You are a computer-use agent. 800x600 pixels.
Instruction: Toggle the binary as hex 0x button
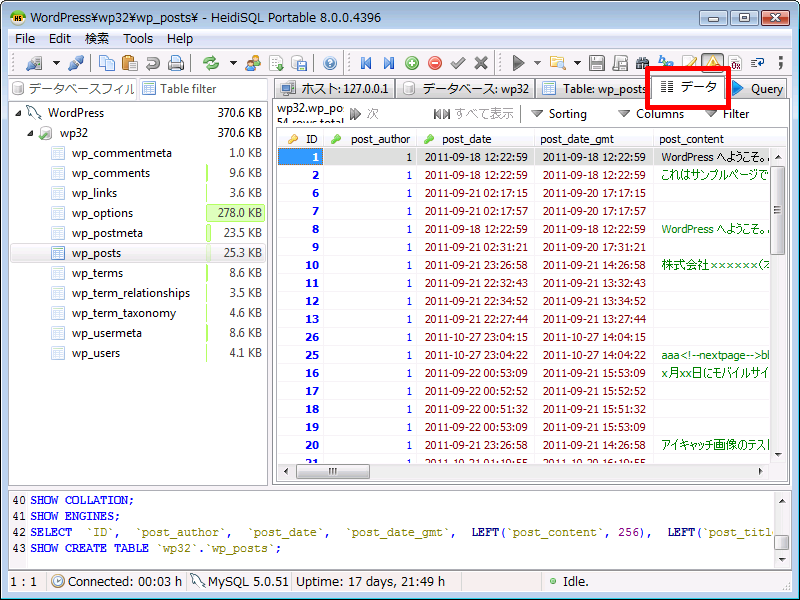pos(735,63)
